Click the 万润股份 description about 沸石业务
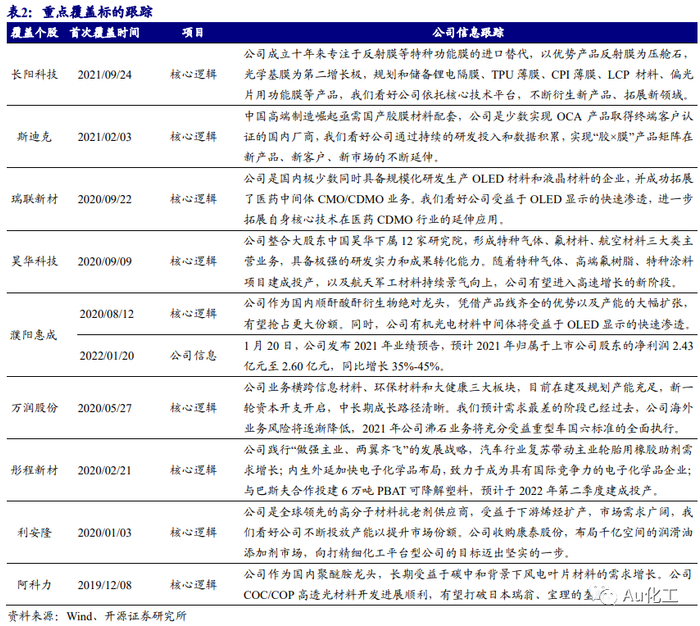This screenshot has width=700, height=626. [468, 408]
